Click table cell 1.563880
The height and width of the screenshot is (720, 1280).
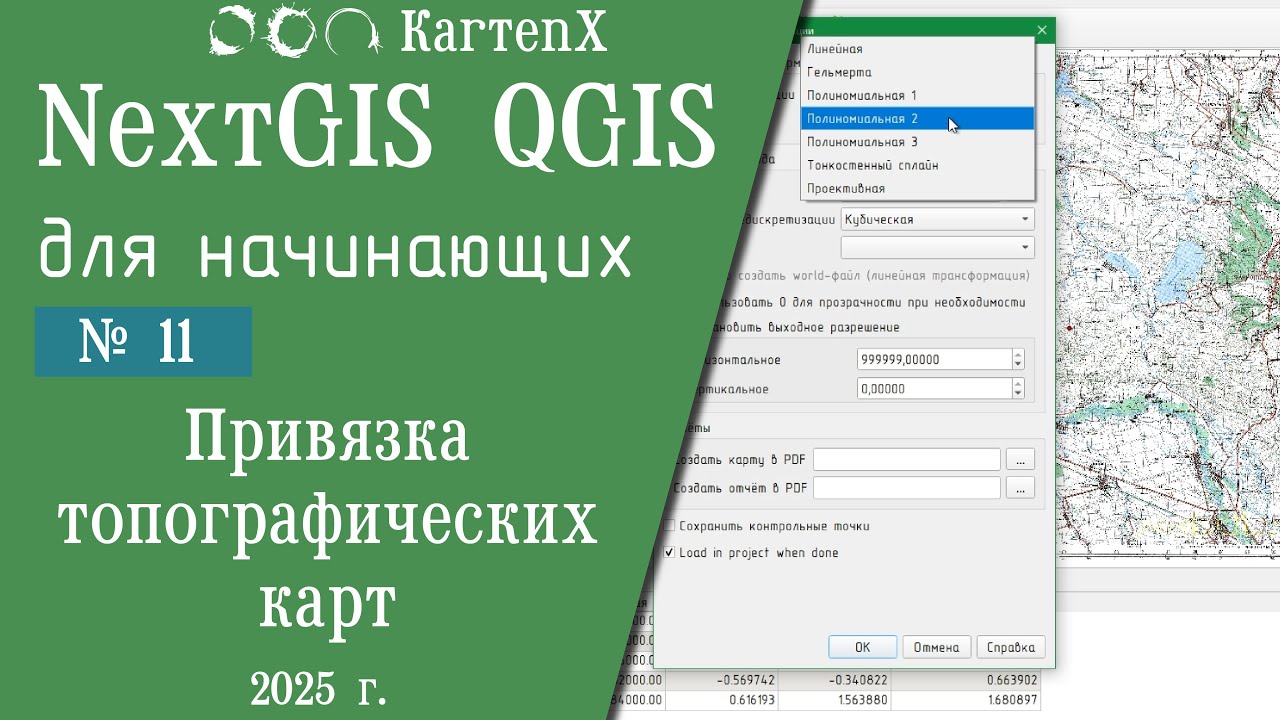point(834,700)
